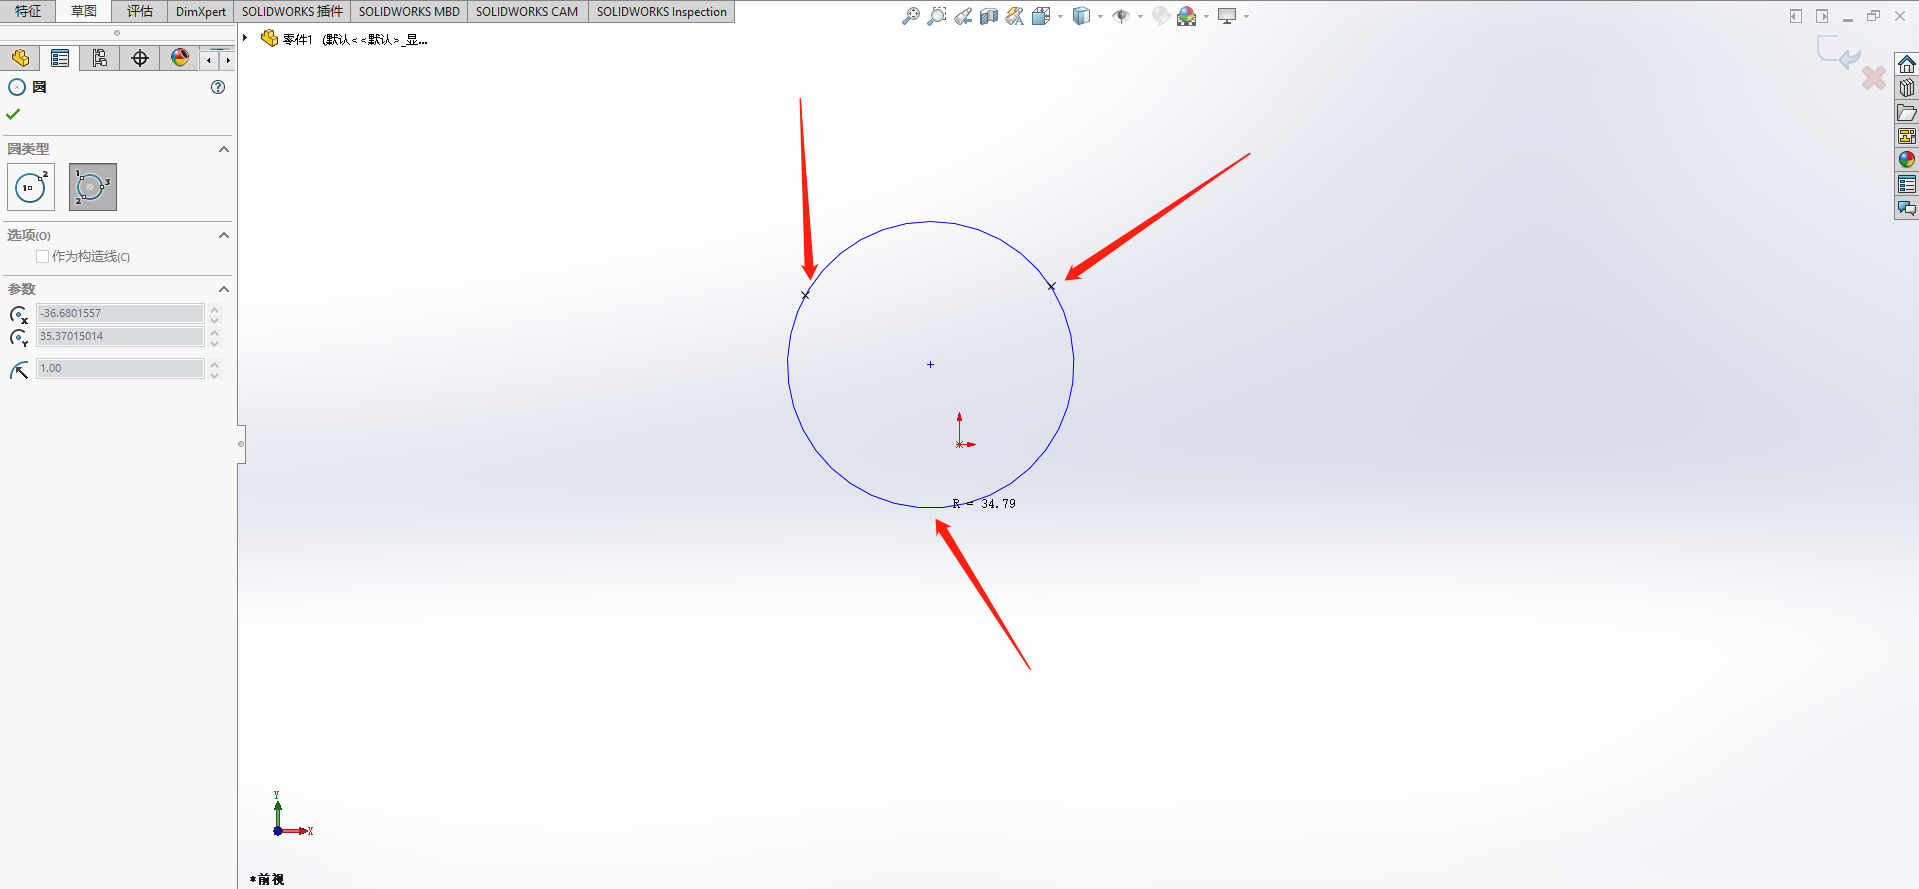This screenshot has height=889, width=1919.
Task: Open the 草图 ribbon tab
Action: pos(84,11)
